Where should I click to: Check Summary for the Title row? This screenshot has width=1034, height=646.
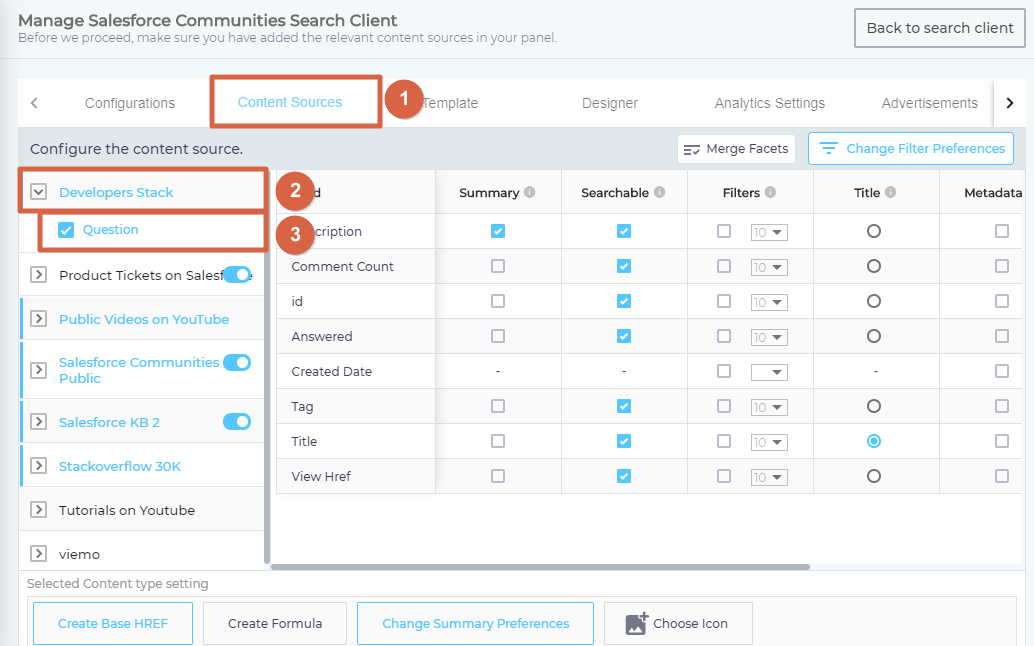coord(498,440)
